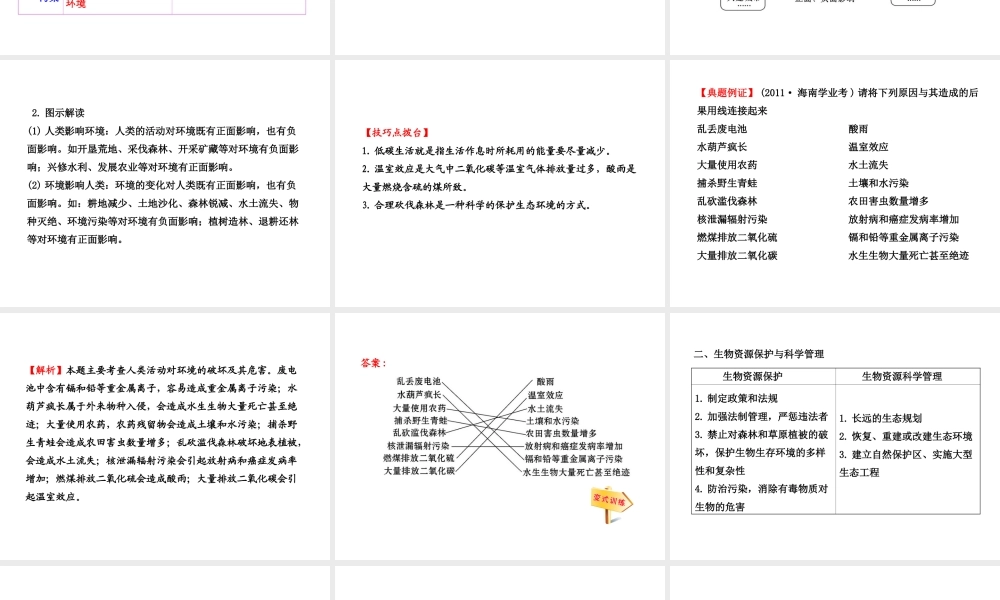Click tip 3 about 合理砍伐森林
Viewport: 1000px width, 600px height.
pyautogui.click(x=477, y=205)
